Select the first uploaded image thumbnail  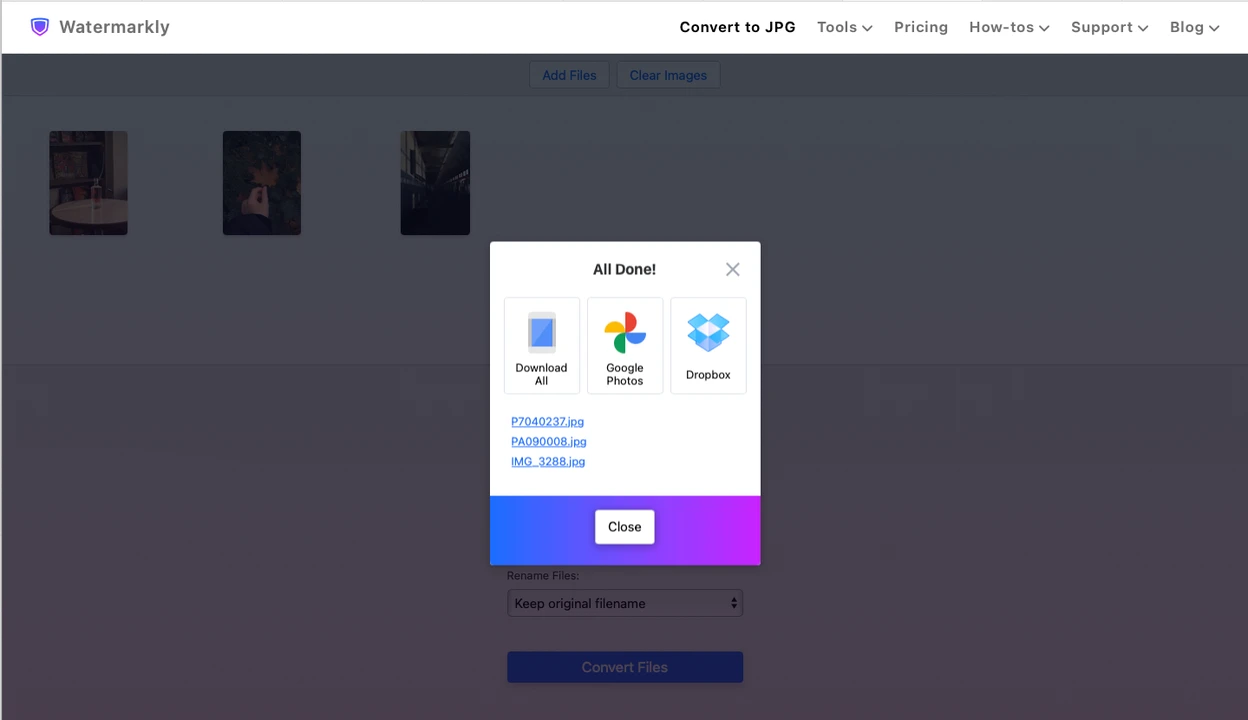click(x=88, y=183)
